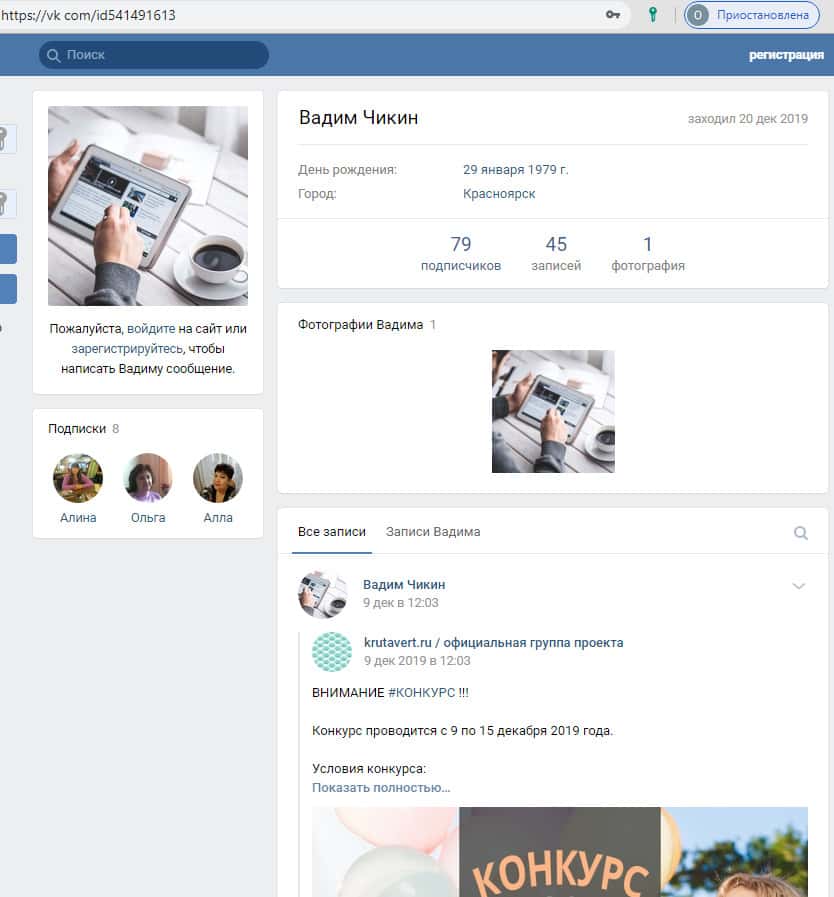
Task: Open Вадим Чикин's main profile photo
Action: (x=148, y=205)
